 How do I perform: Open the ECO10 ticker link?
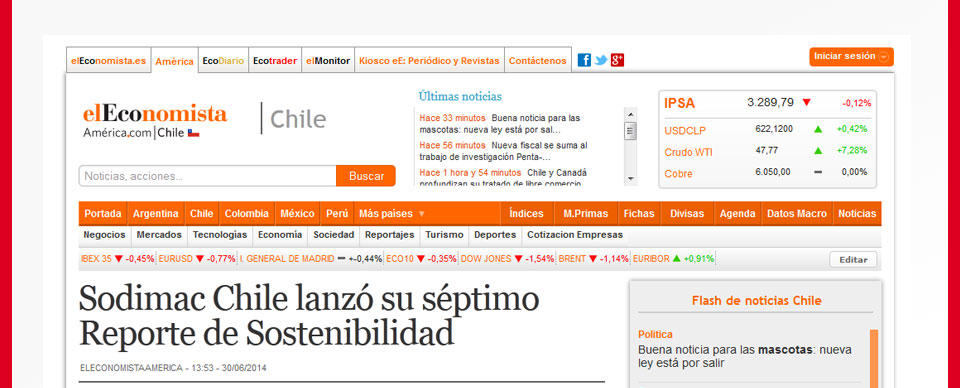pyautogui.click(x=400, y=259)
